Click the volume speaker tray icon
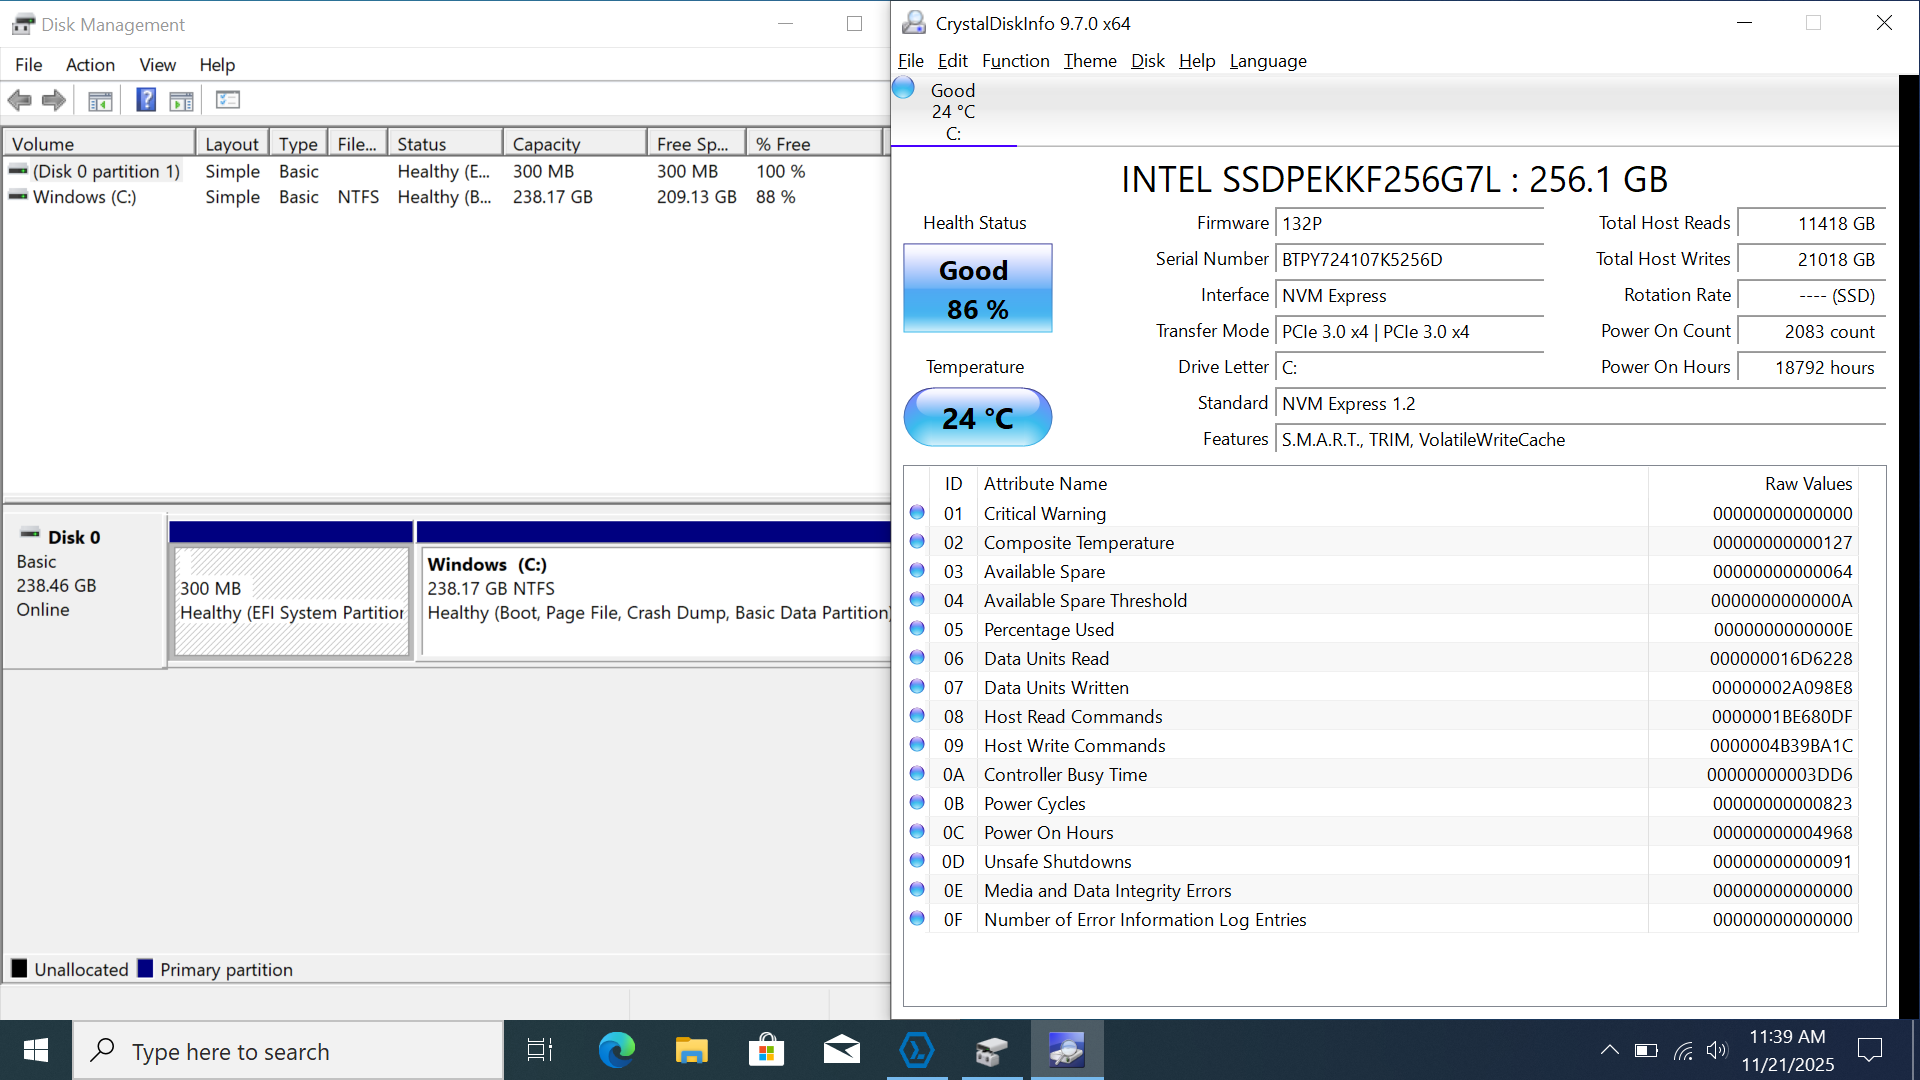 click(1717, 1050)
